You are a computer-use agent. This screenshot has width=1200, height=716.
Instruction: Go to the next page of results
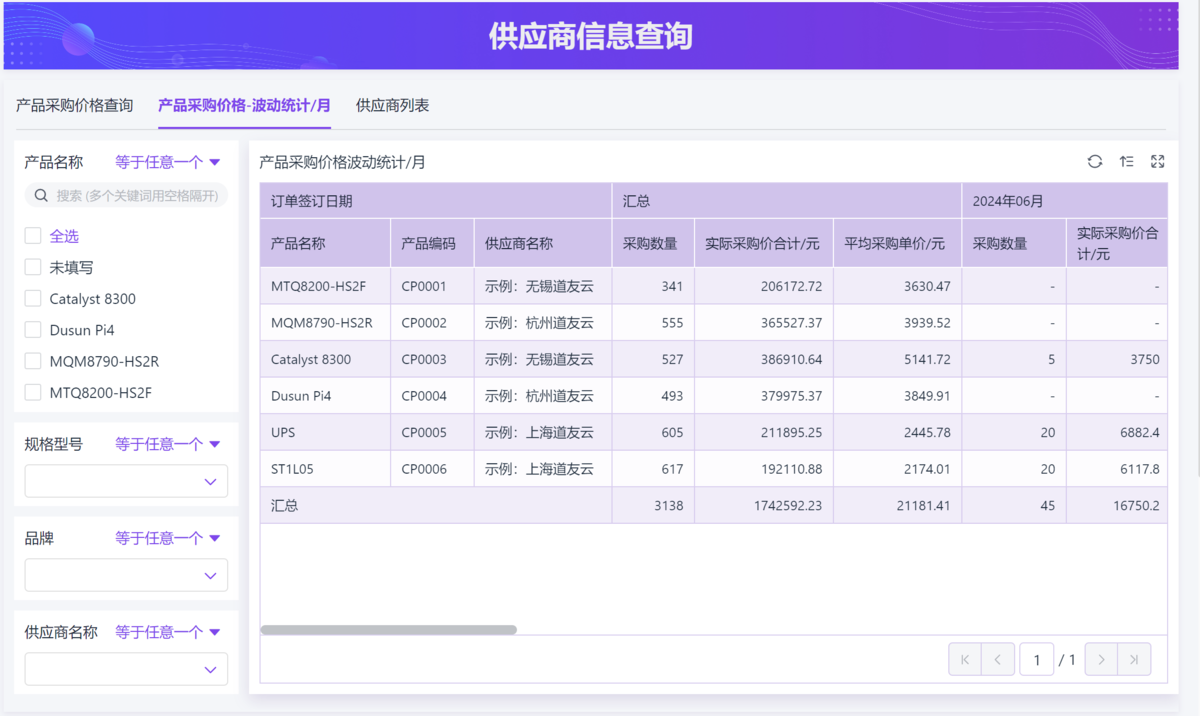[x=1101, y=660]
